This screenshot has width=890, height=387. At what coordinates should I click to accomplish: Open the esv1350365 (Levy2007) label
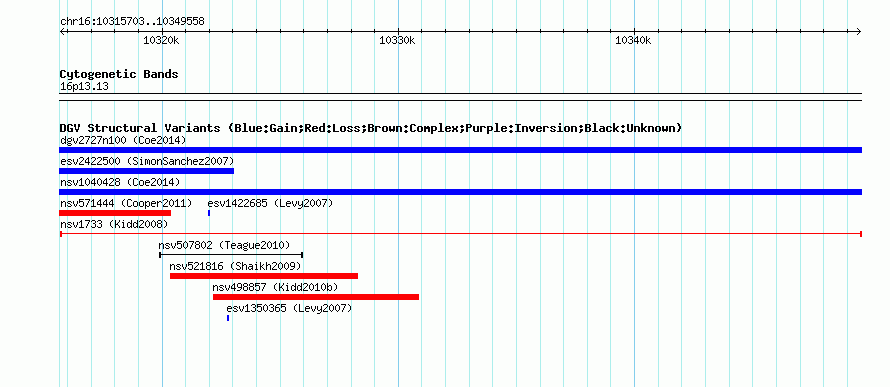pyautogui.click(x=289, y=308)
